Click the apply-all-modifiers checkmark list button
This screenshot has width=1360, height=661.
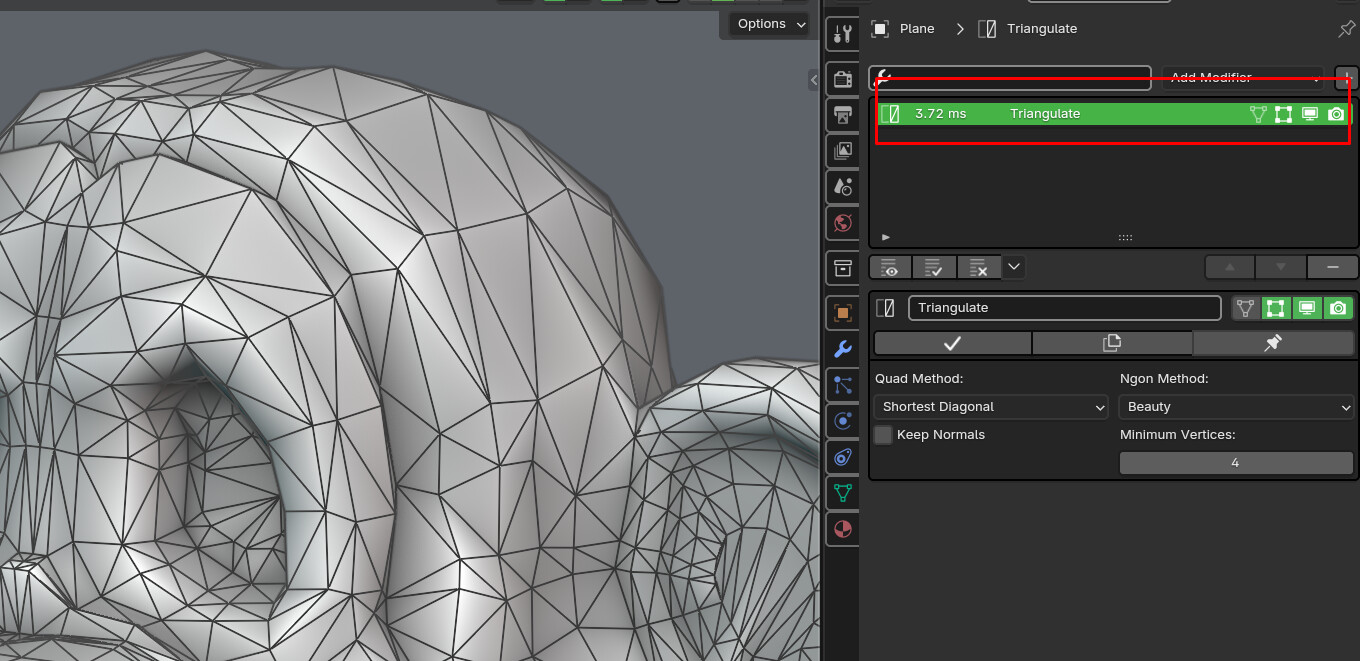[x=934, y=267]
